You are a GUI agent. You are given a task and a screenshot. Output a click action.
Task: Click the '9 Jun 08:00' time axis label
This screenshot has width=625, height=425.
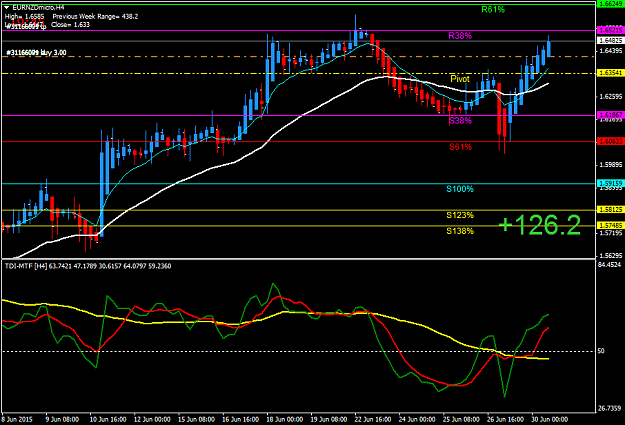pyautogui.click(x=62, y=419)
